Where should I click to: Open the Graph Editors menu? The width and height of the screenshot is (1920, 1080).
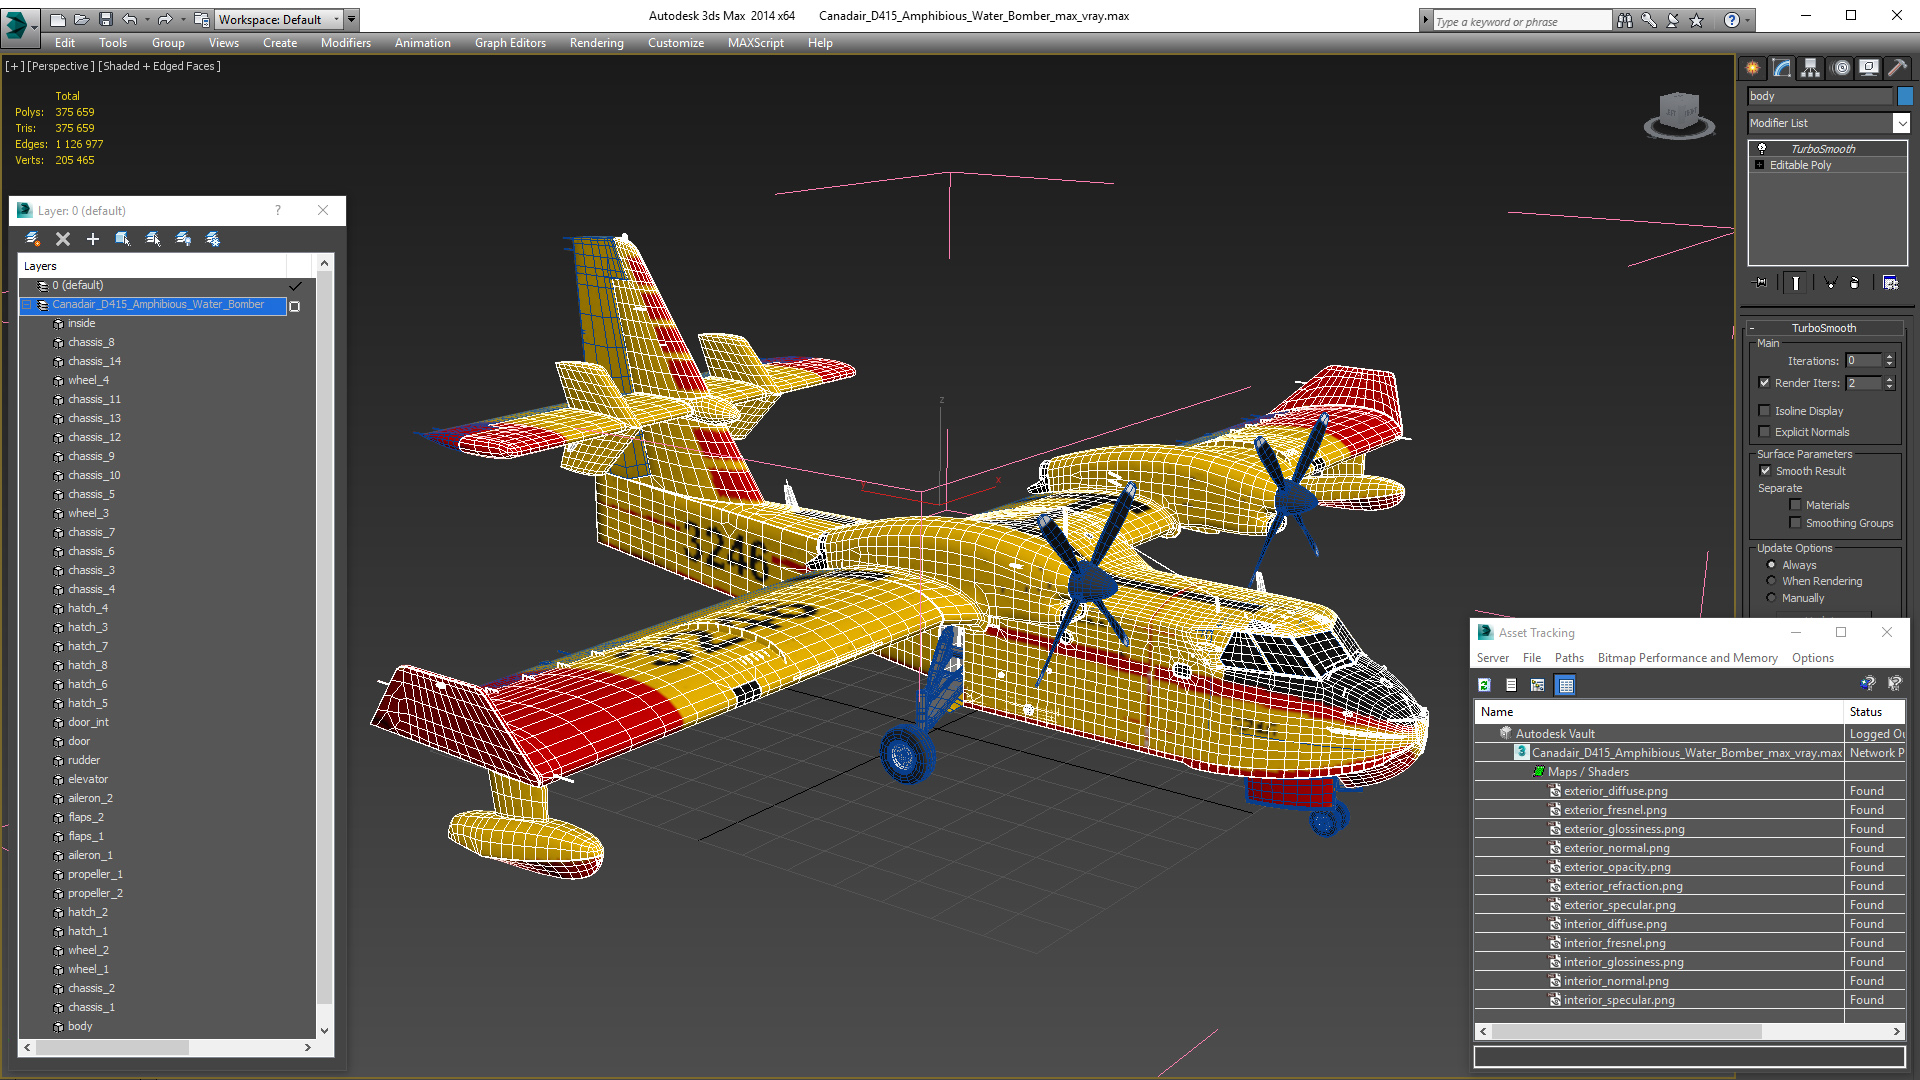click(510, 43)
